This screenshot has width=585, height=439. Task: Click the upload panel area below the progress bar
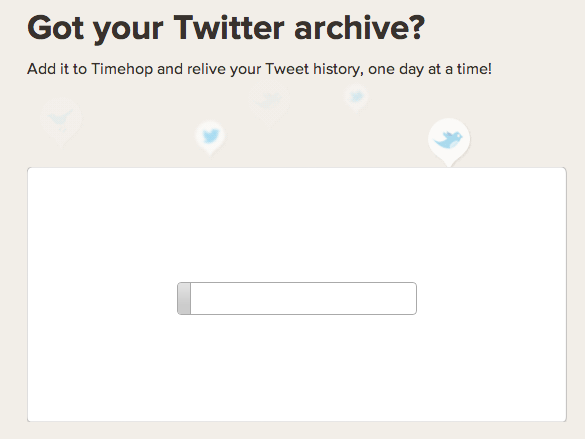(297, 368)
